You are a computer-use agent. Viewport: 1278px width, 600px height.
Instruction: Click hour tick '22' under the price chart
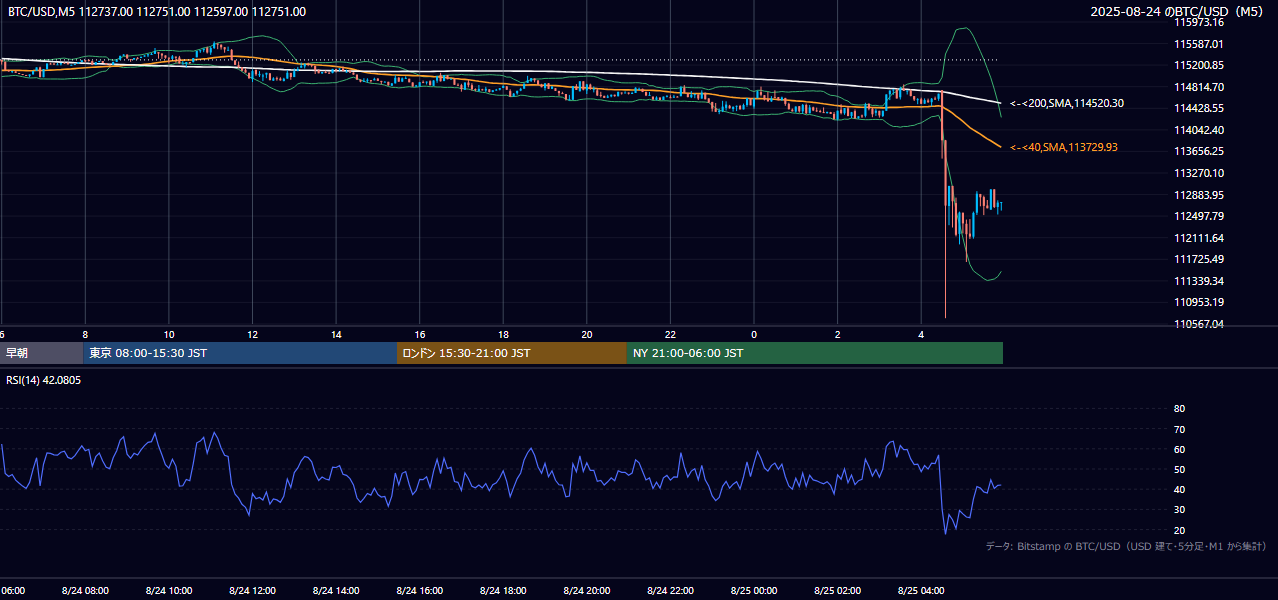coord(670,335)
